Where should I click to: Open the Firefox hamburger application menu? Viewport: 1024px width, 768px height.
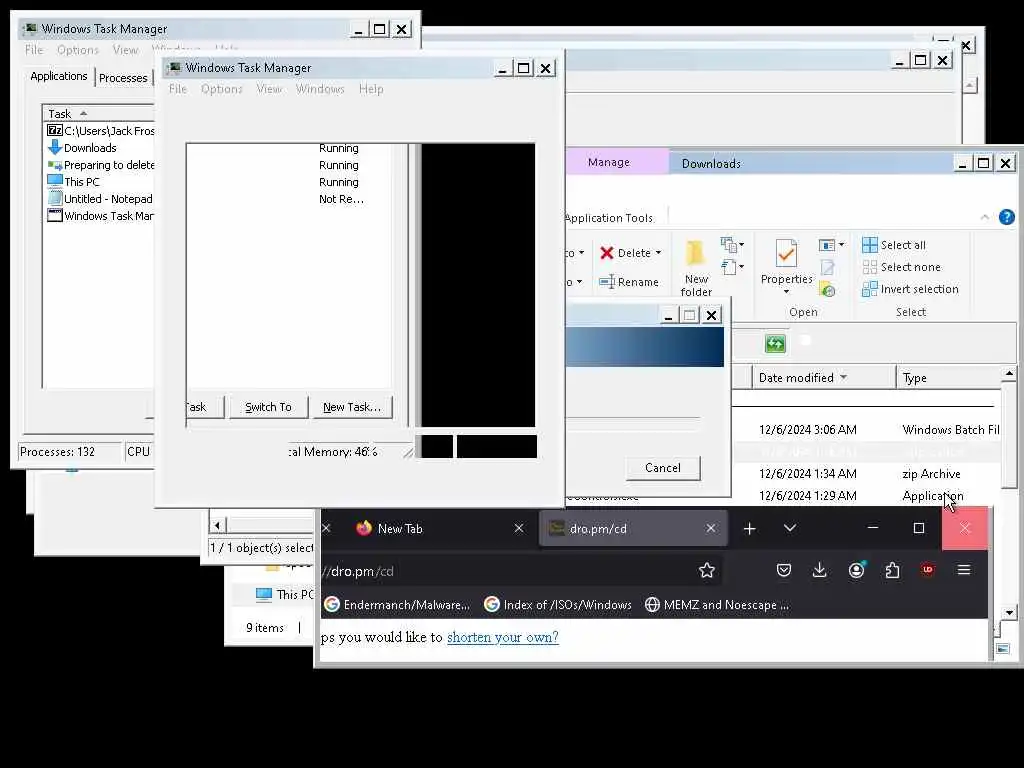(x=964, y=570)
